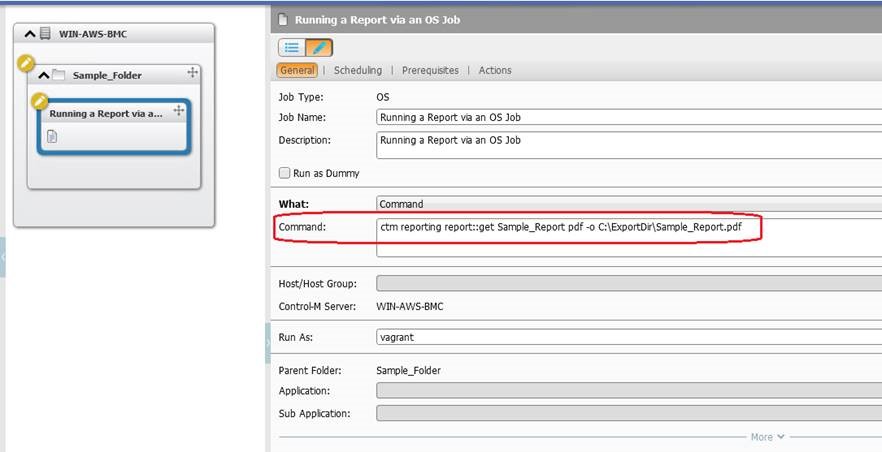The image size is (882, 452).
Task: Collapse the WIN-AWS-BMC server container
Action: [x=29, y=34]
